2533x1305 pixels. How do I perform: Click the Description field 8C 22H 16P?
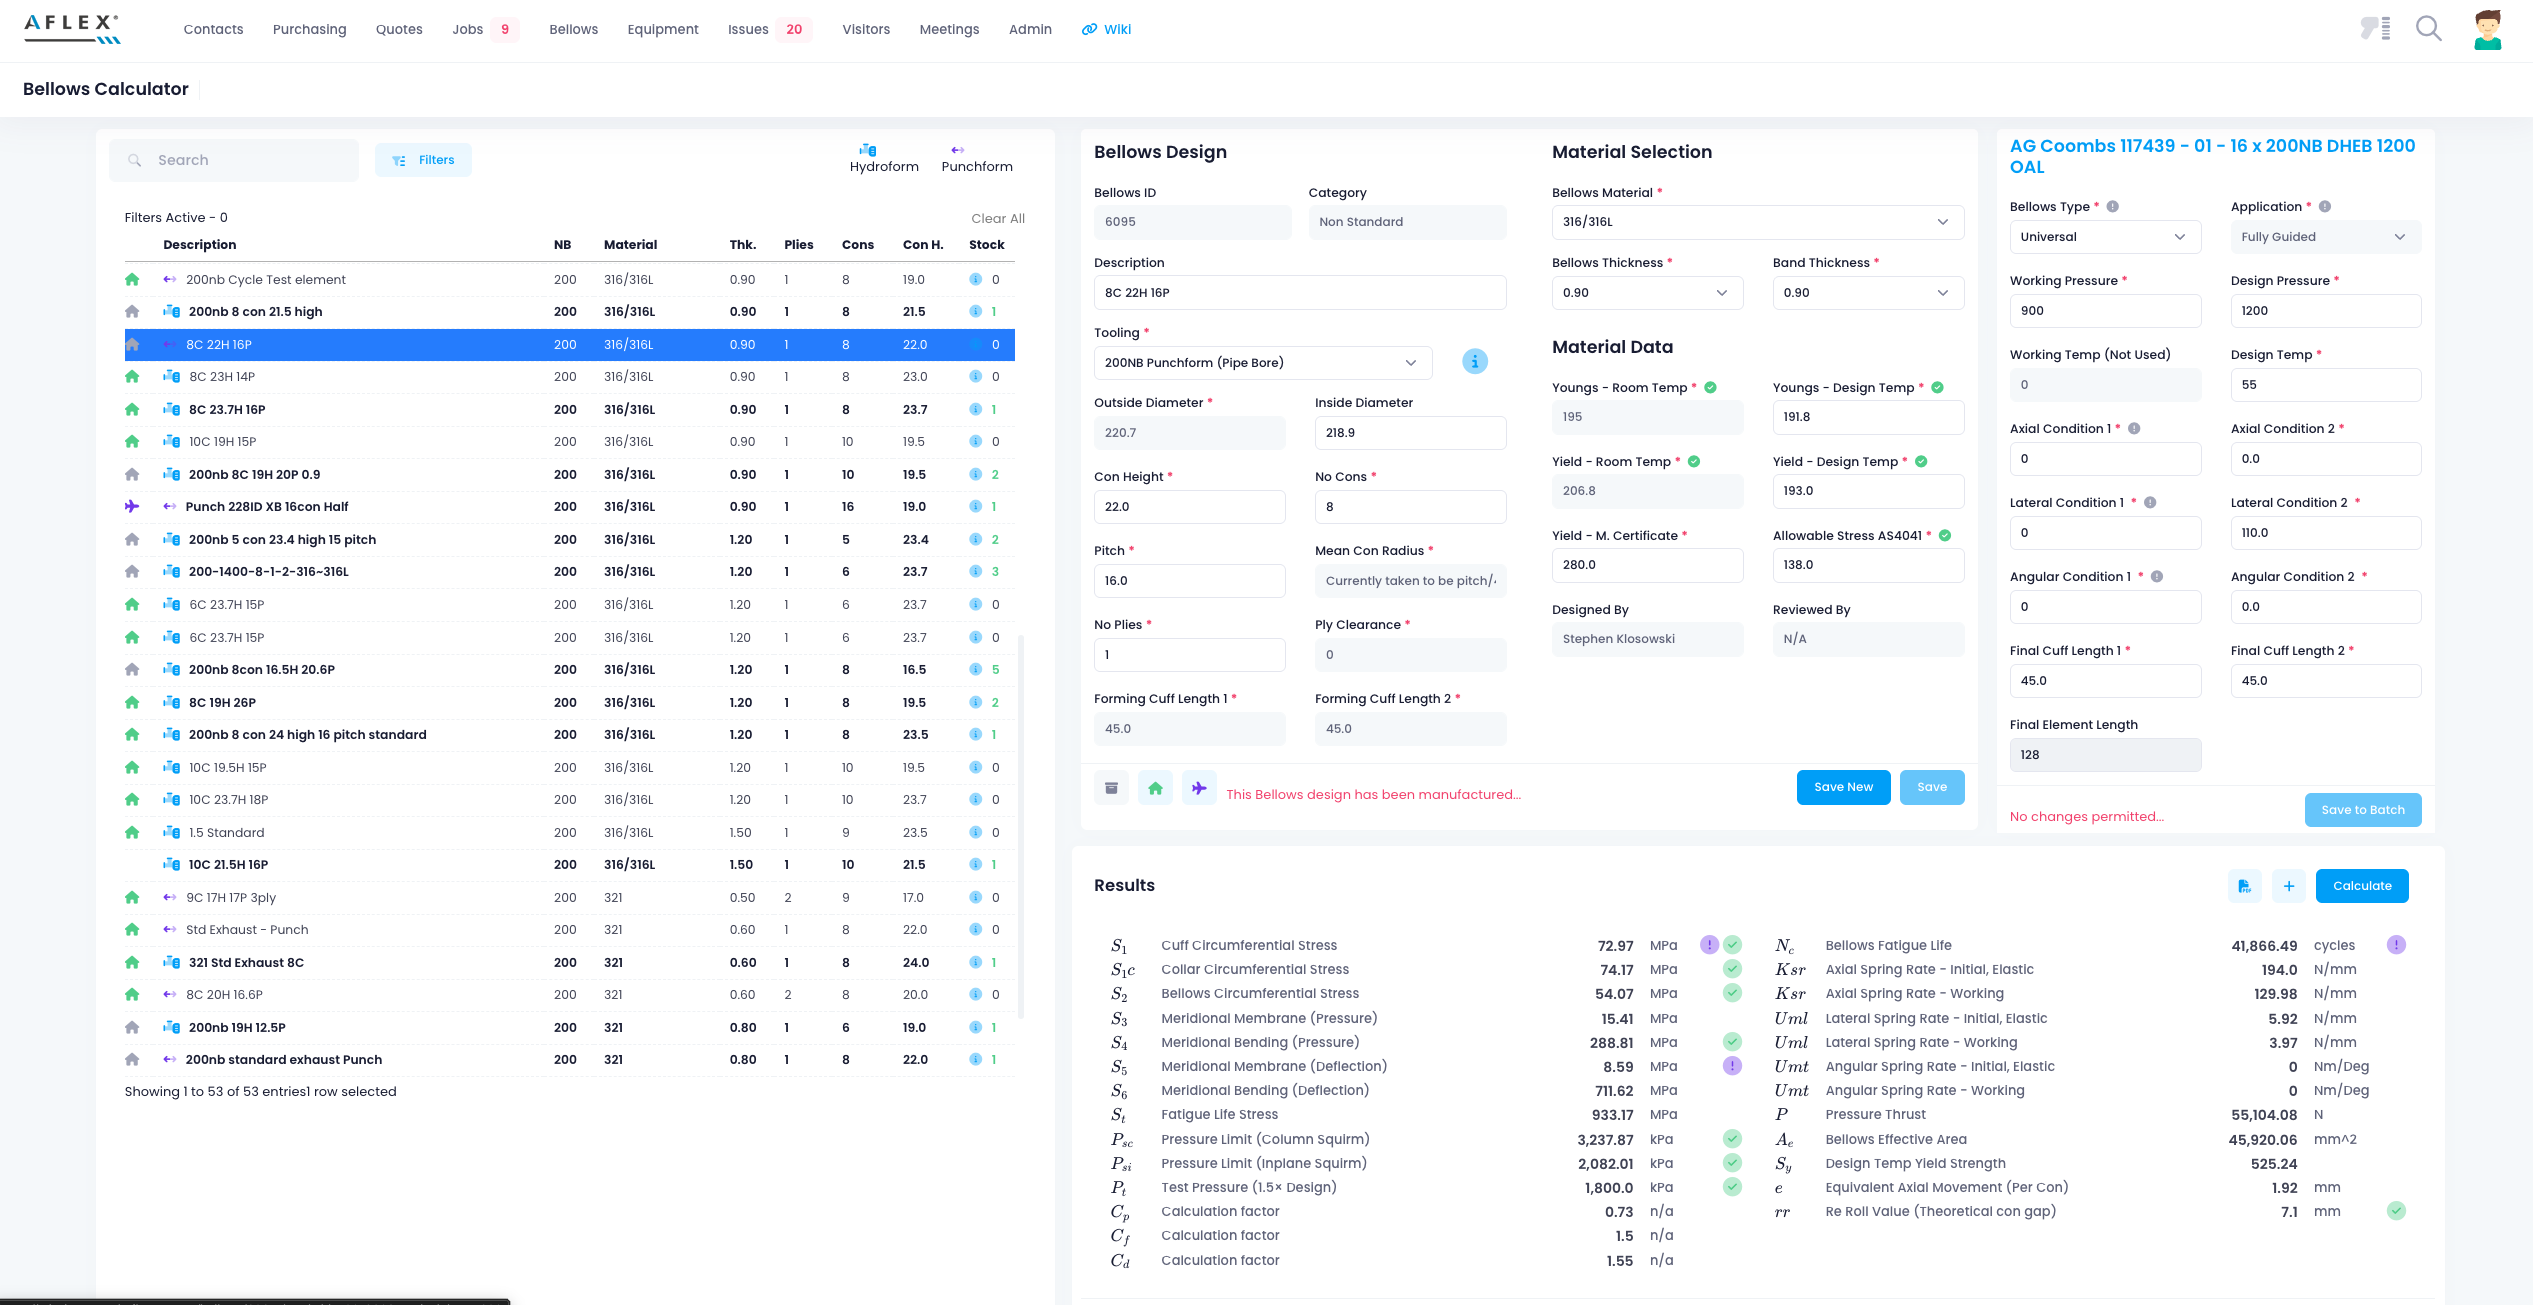[1300, 293]
